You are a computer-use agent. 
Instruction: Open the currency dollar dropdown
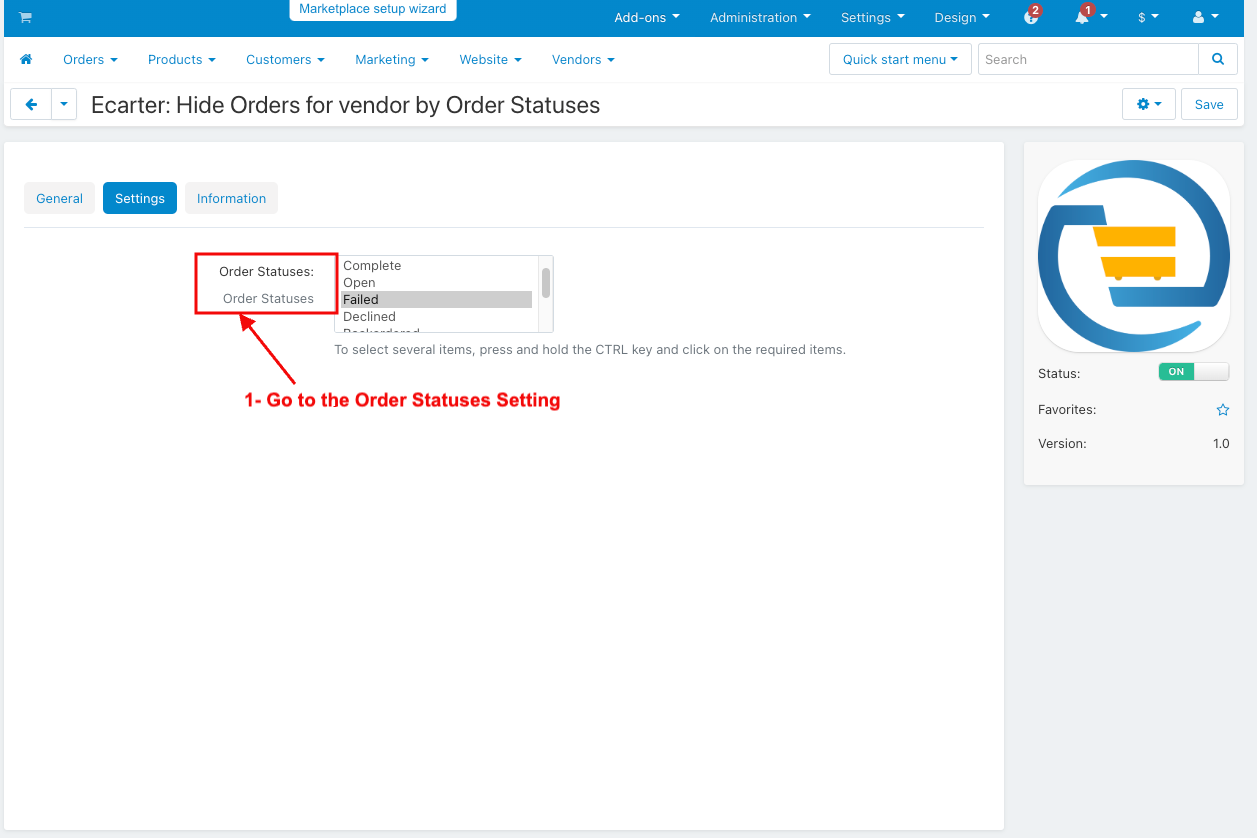[x=1148, y=17]
